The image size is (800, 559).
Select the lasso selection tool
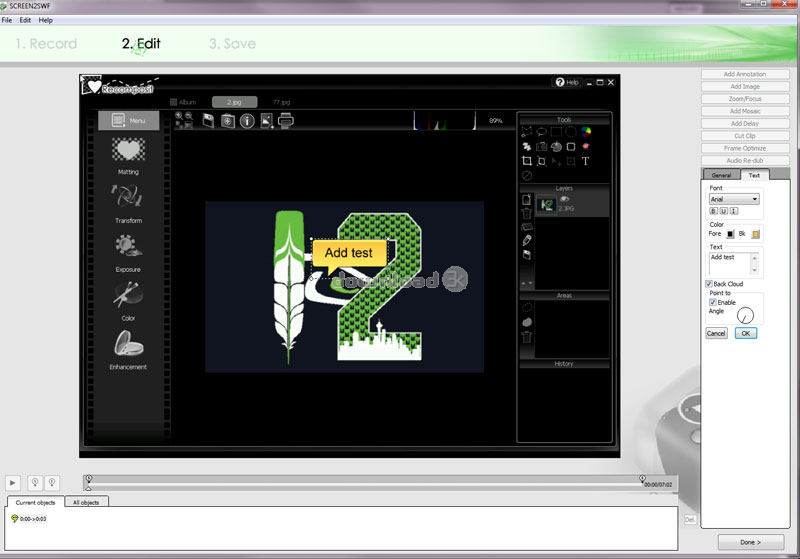541,132
